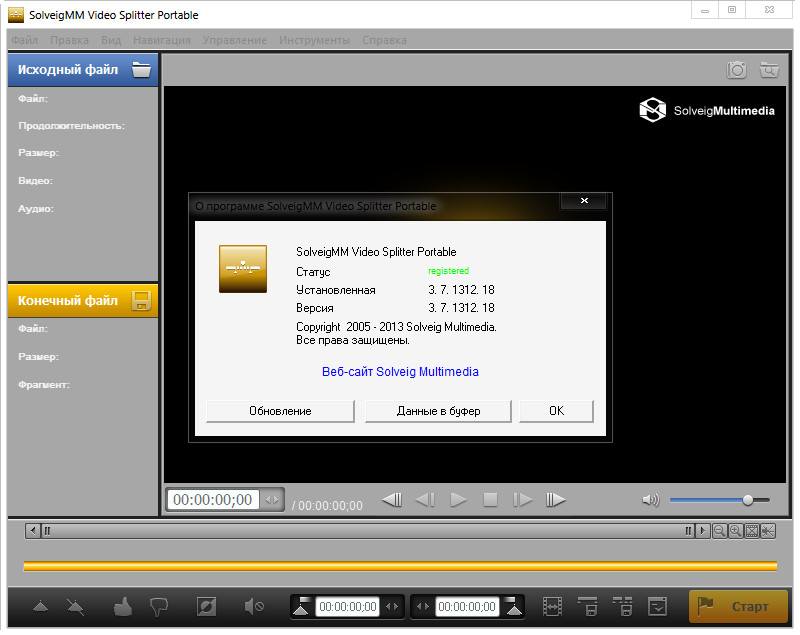Add a marker with the triangle icon
Image resolution: width=800 pixels, height=635 pixels.
[40, 606]
